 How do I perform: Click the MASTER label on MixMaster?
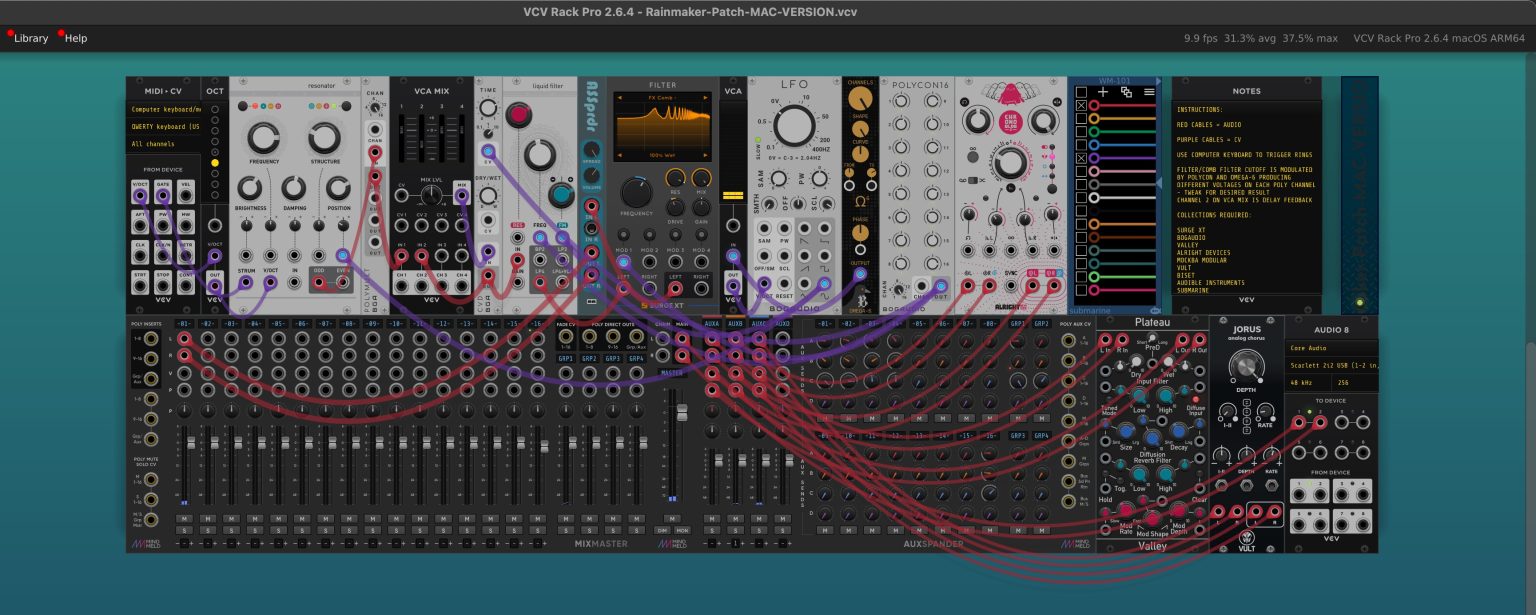pyautogui.click(x=672, y=373)
